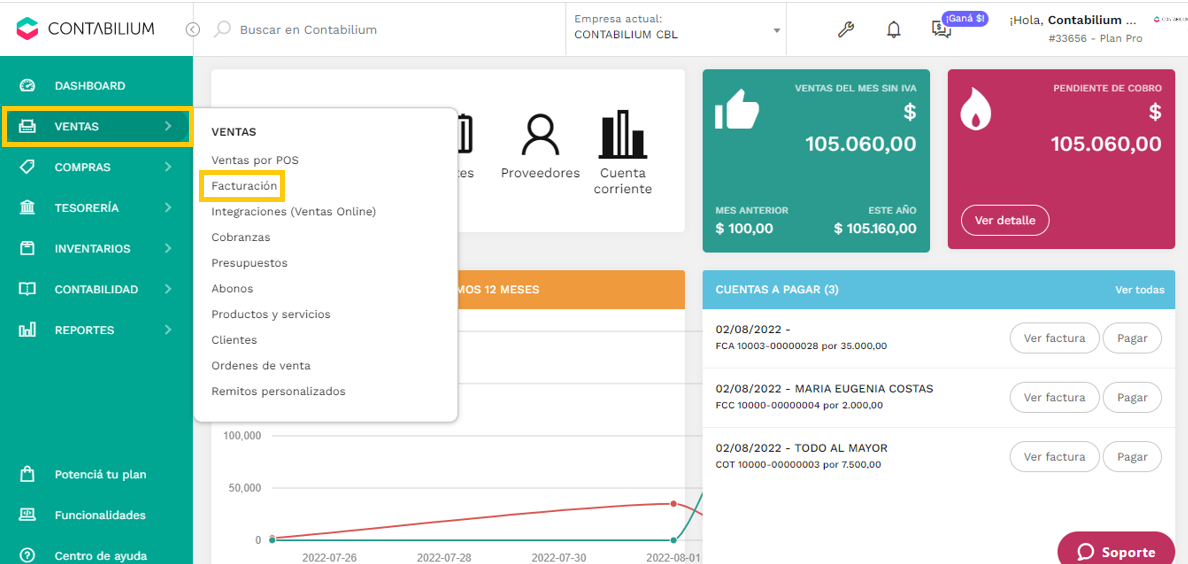The image size is (1188, 564).
Task: Select Presupuestos in the Ventas menu
Action: pos(249,263)
